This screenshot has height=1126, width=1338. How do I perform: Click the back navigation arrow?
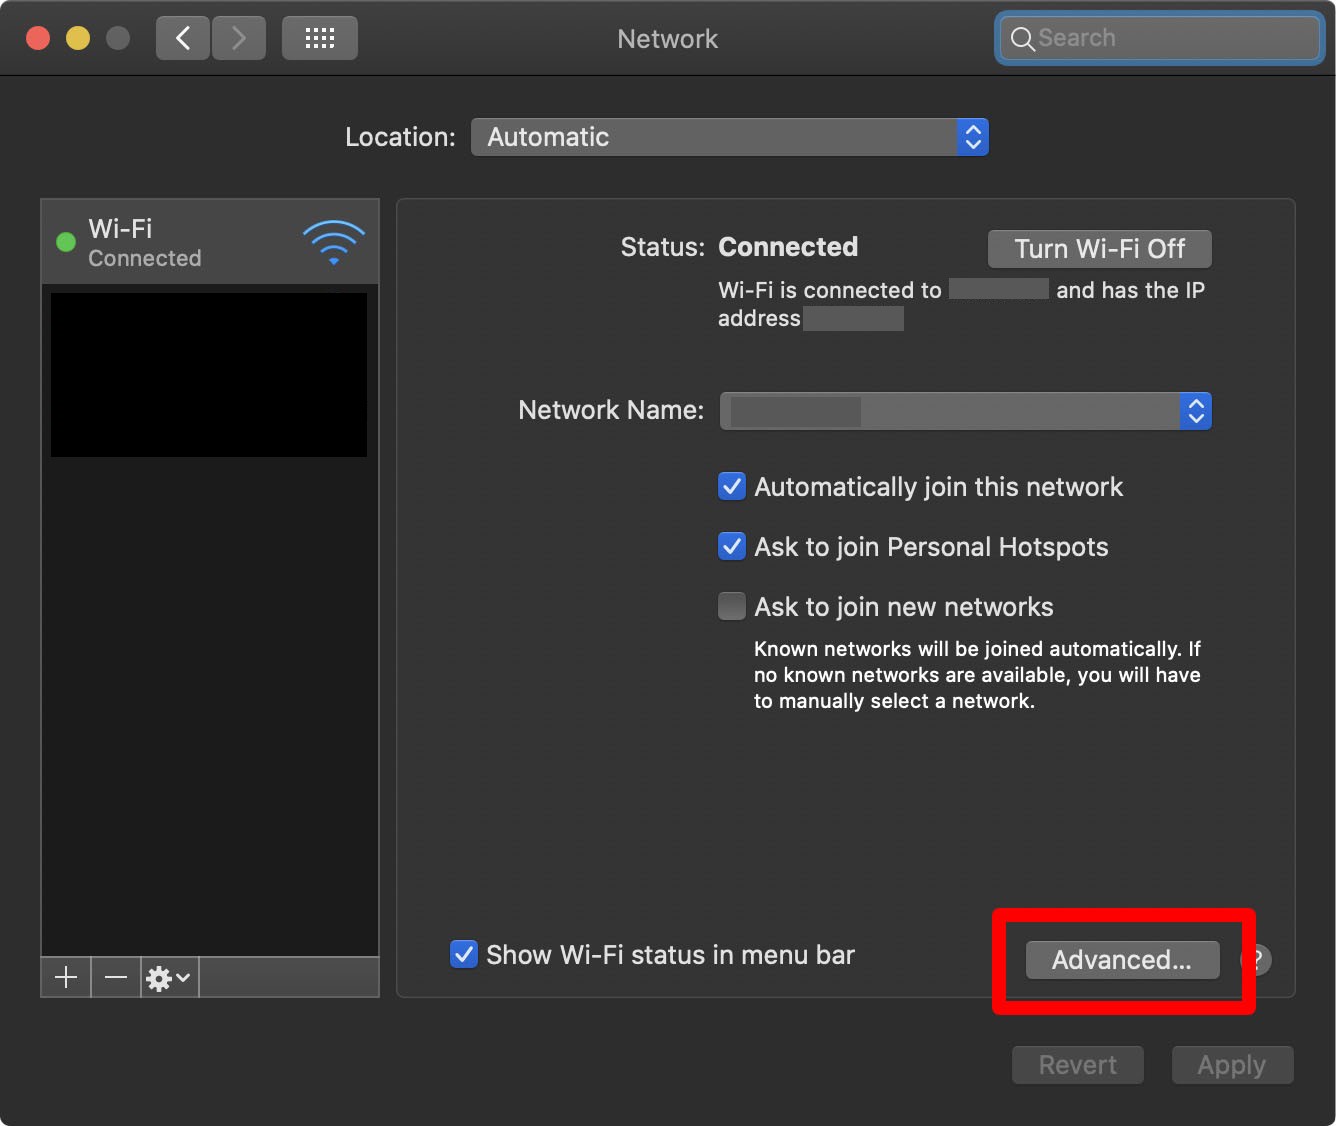pos(183,39)
